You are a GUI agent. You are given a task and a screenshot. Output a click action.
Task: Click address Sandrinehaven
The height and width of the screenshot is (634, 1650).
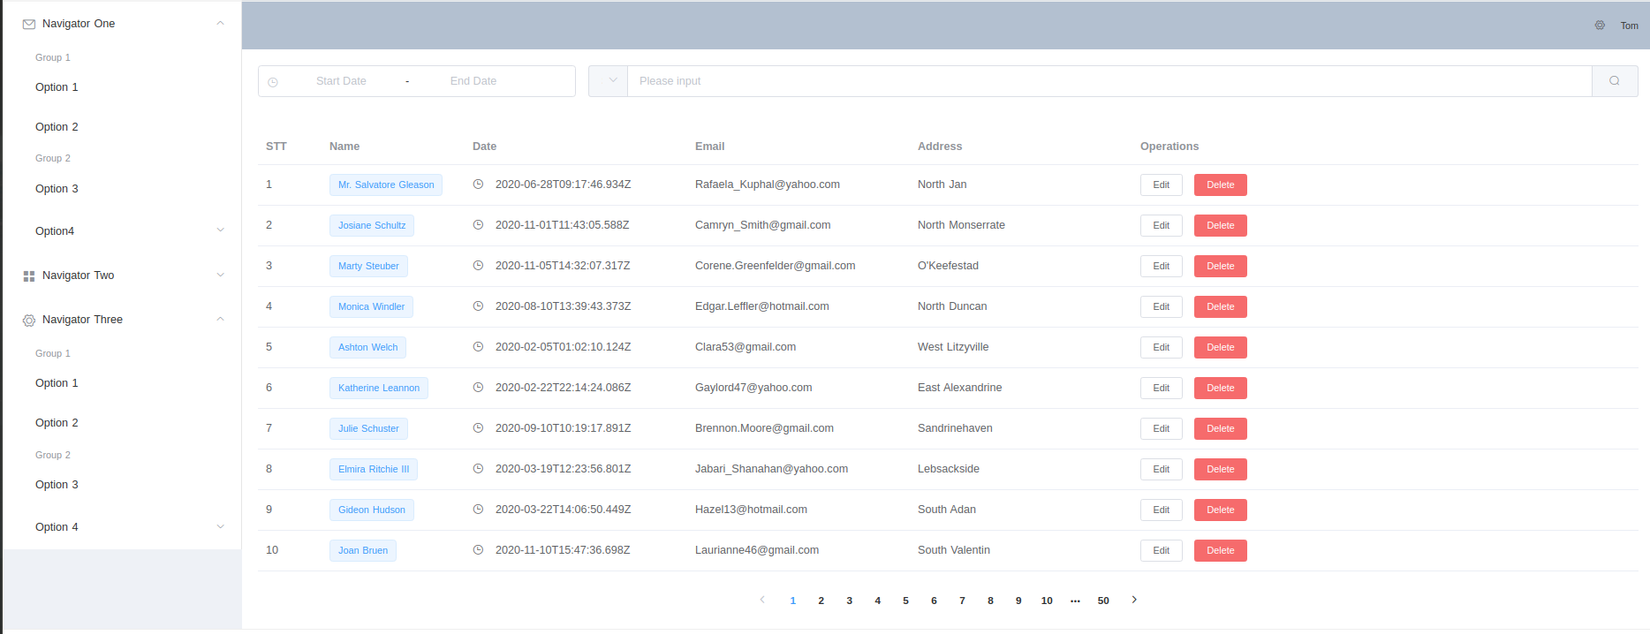[955, 428]
